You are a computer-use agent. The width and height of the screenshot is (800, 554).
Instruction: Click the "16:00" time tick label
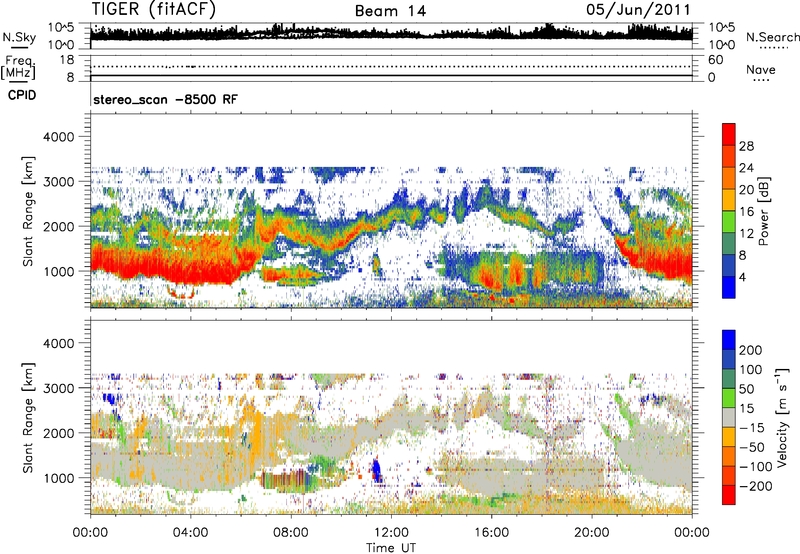[x=491, y=533]
